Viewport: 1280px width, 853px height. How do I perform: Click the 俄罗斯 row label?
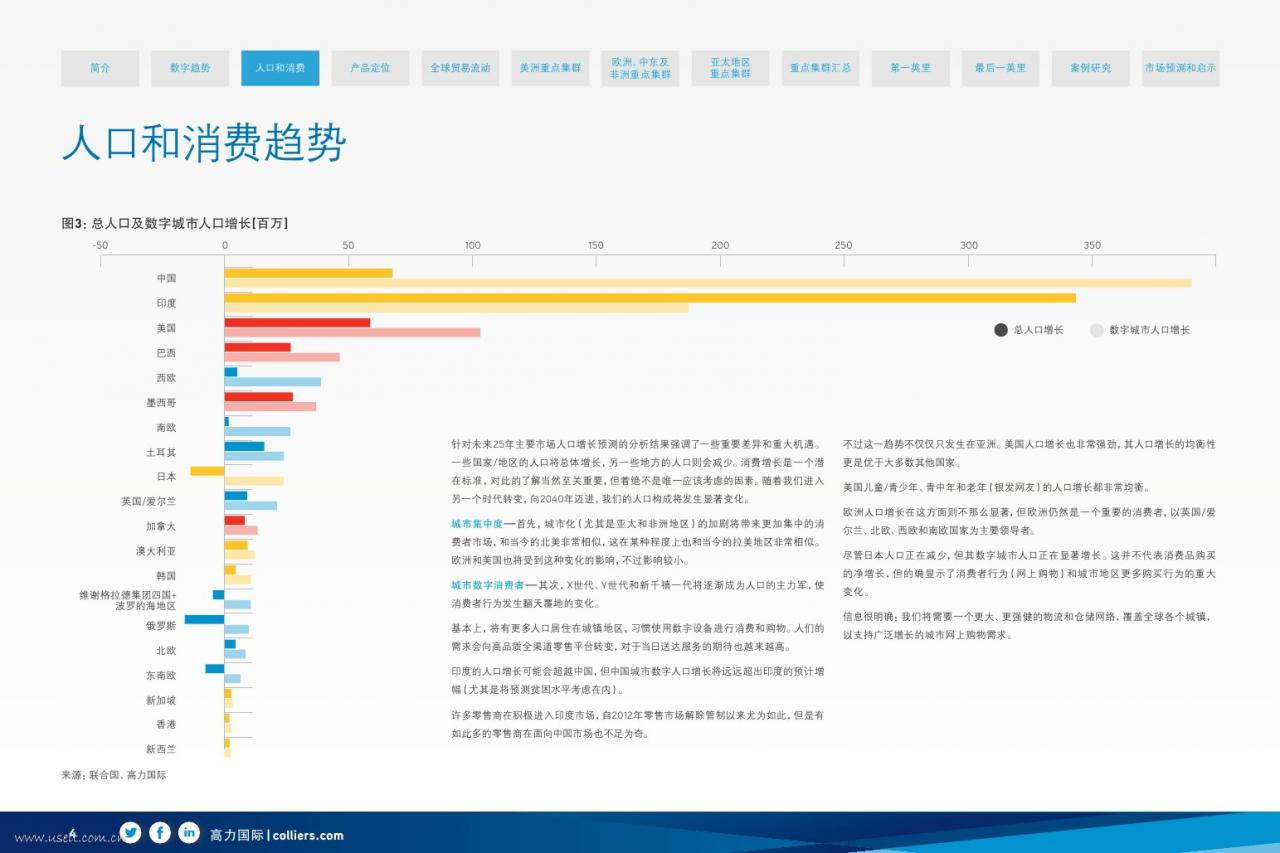click(161, 626)
